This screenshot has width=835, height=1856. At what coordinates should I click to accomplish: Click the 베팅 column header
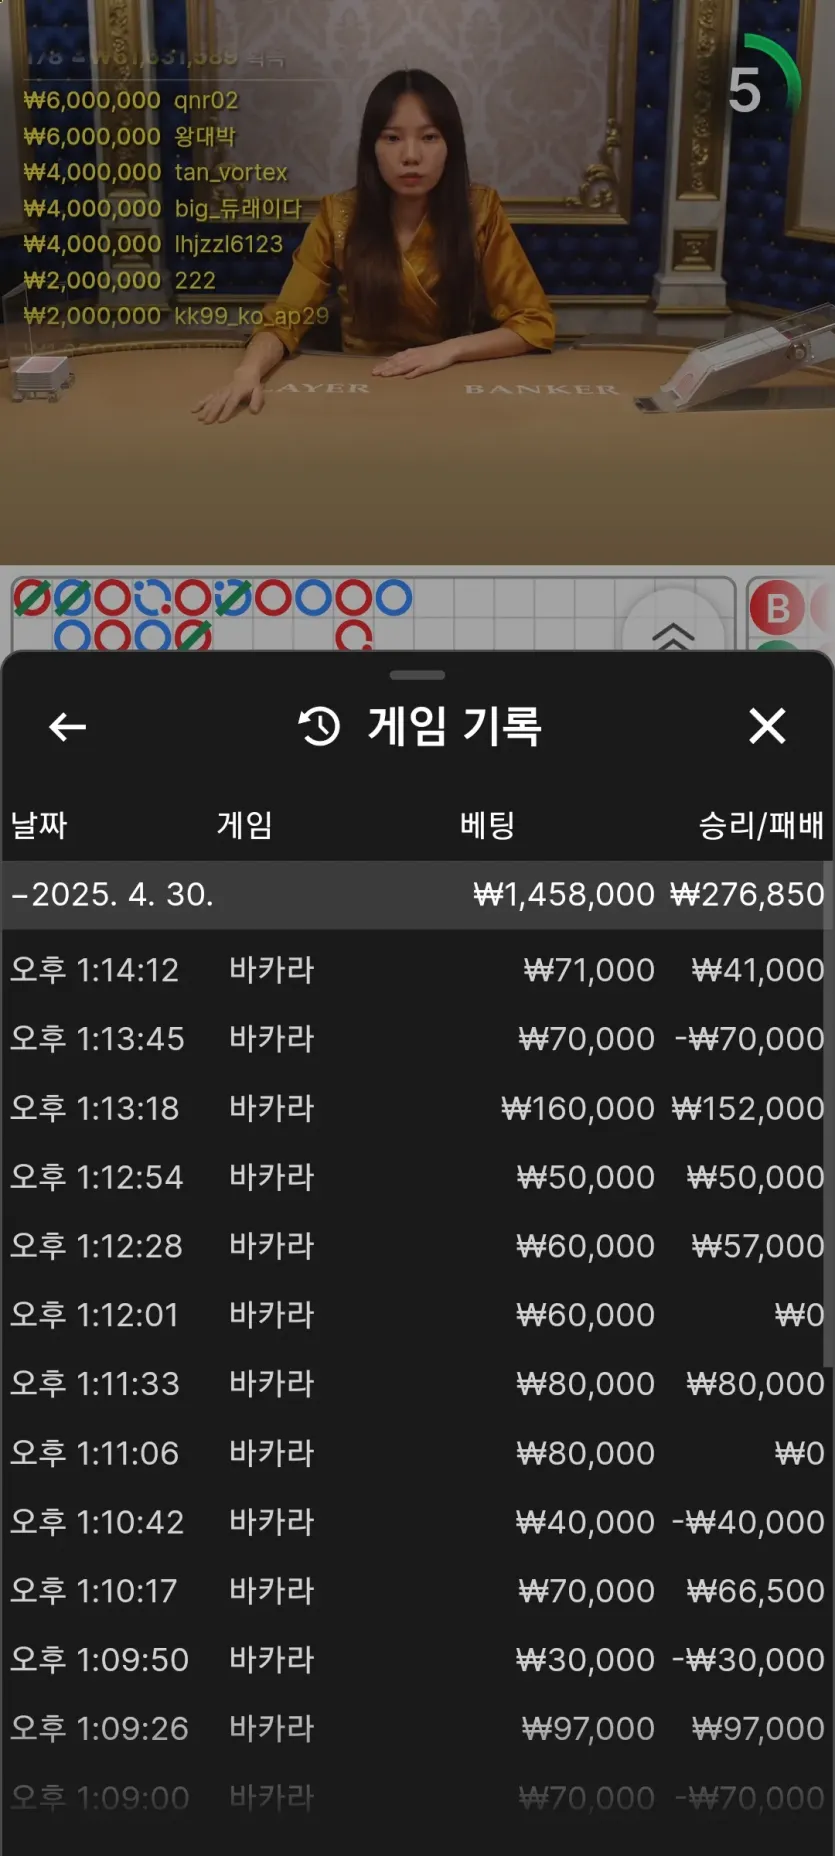487,825
